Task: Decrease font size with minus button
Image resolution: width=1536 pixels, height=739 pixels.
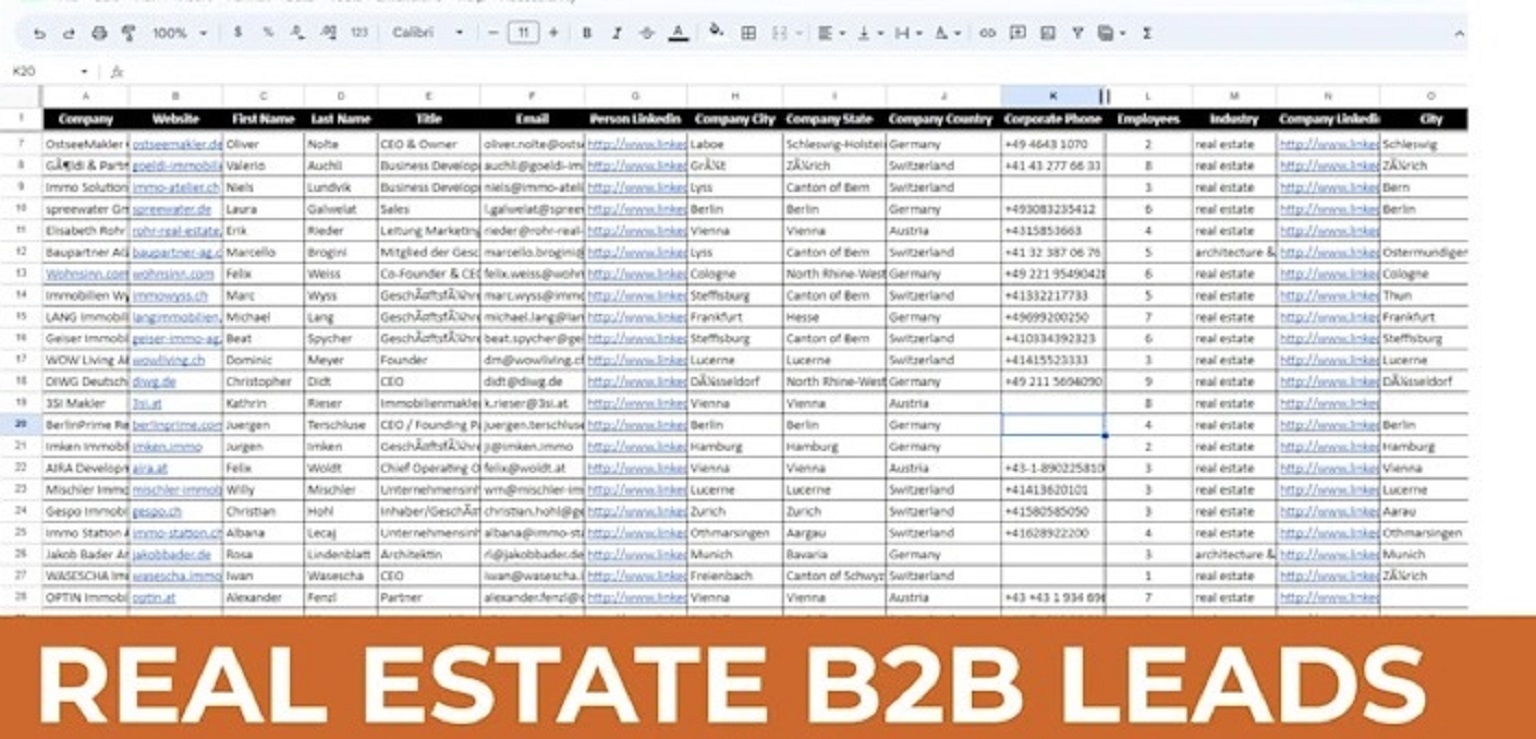Action: tap(492, 33)
